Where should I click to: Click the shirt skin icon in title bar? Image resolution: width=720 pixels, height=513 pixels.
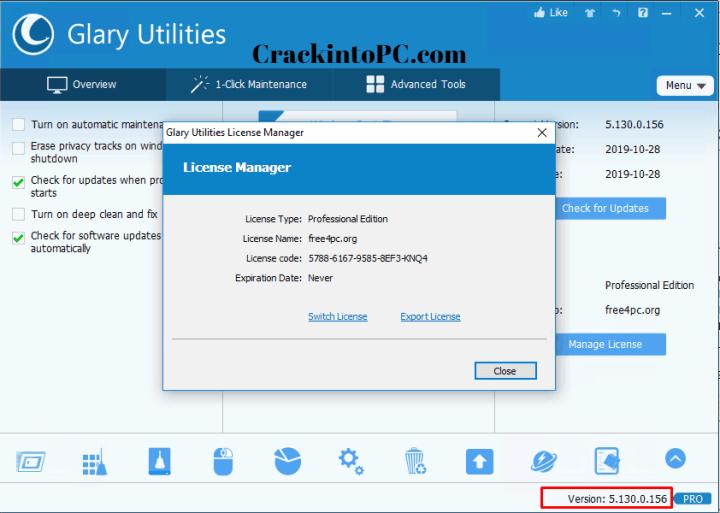click(x=590, y=13)
